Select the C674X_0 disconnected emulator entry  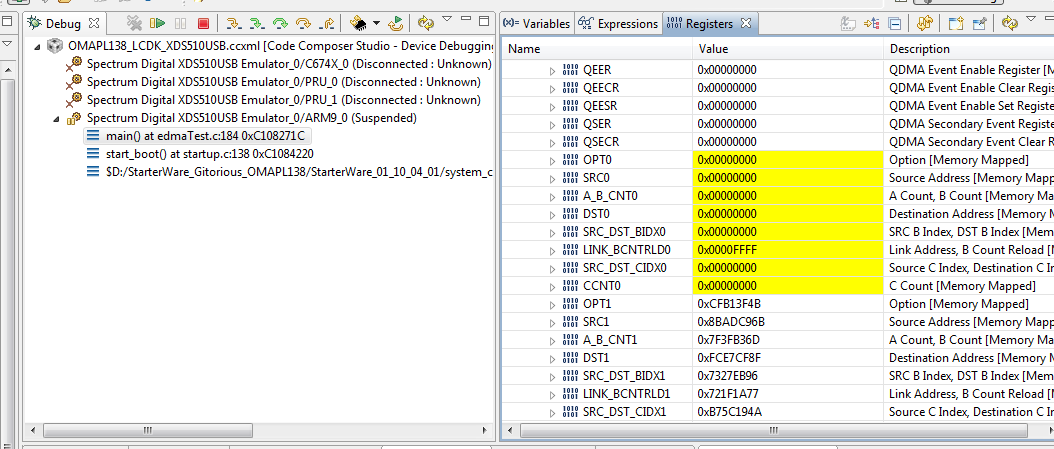[x=278, y=64]
